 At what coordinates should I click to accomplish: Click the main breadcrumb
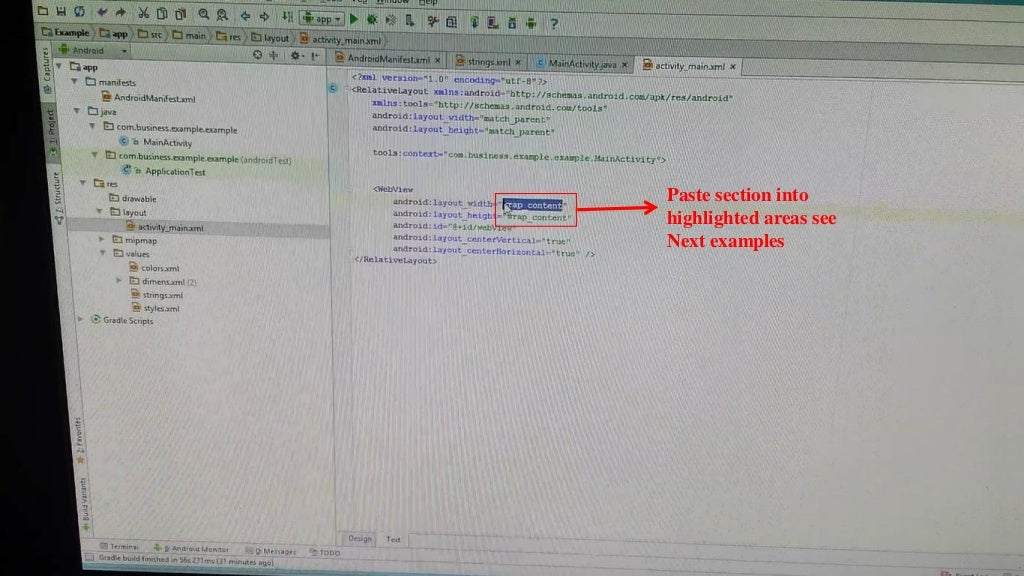coord(189,36)
